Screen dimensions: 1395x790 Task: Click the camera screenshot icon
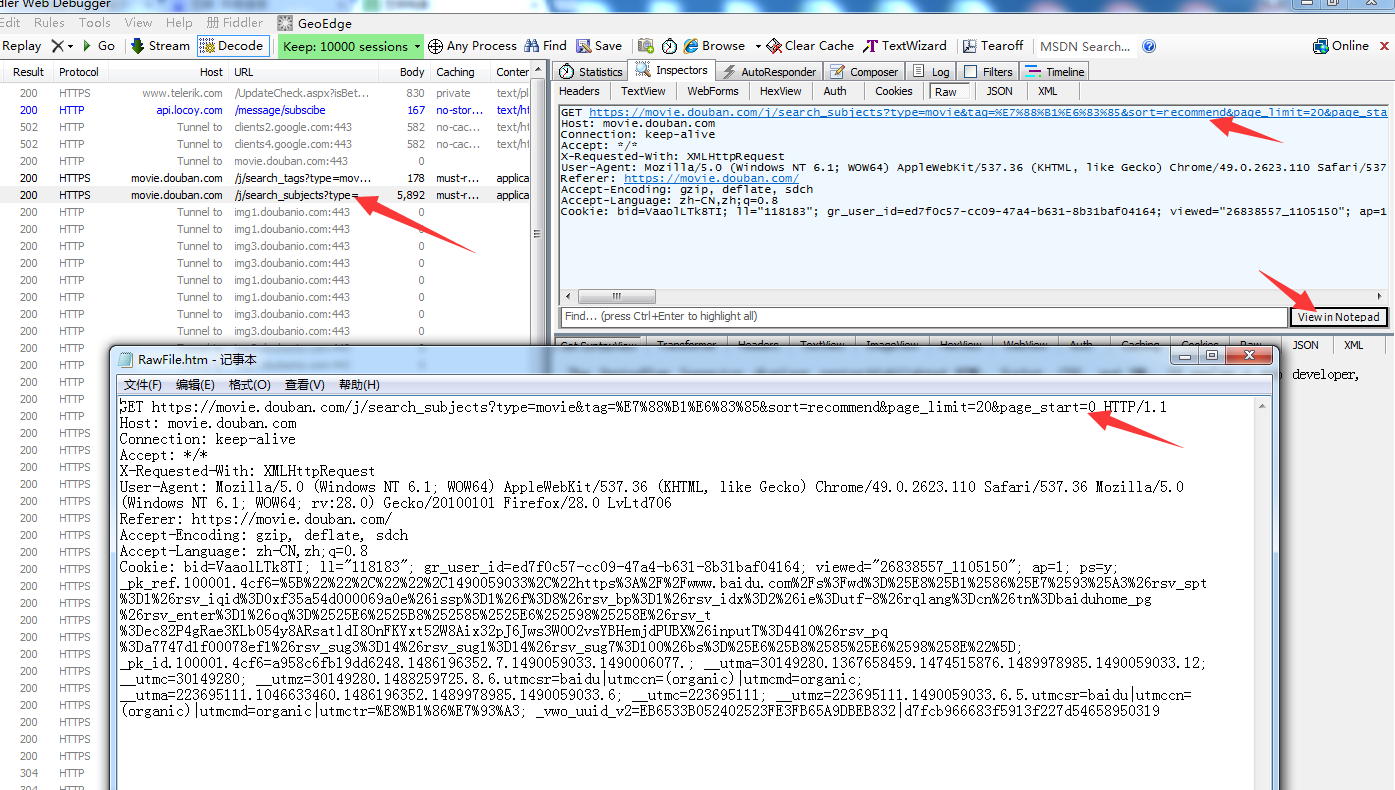pyautogui.click(x=646, y=46)
